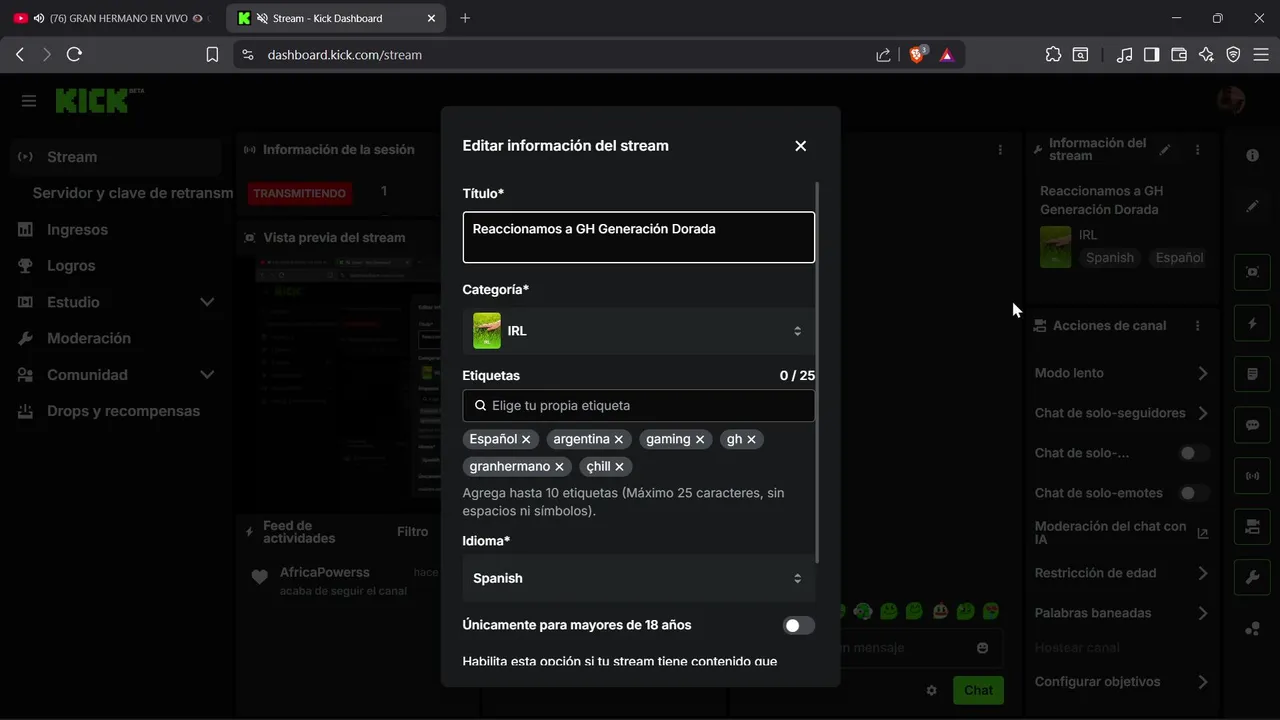Remove the granhermano tag

pyautogui.click(x=559, y=467)
